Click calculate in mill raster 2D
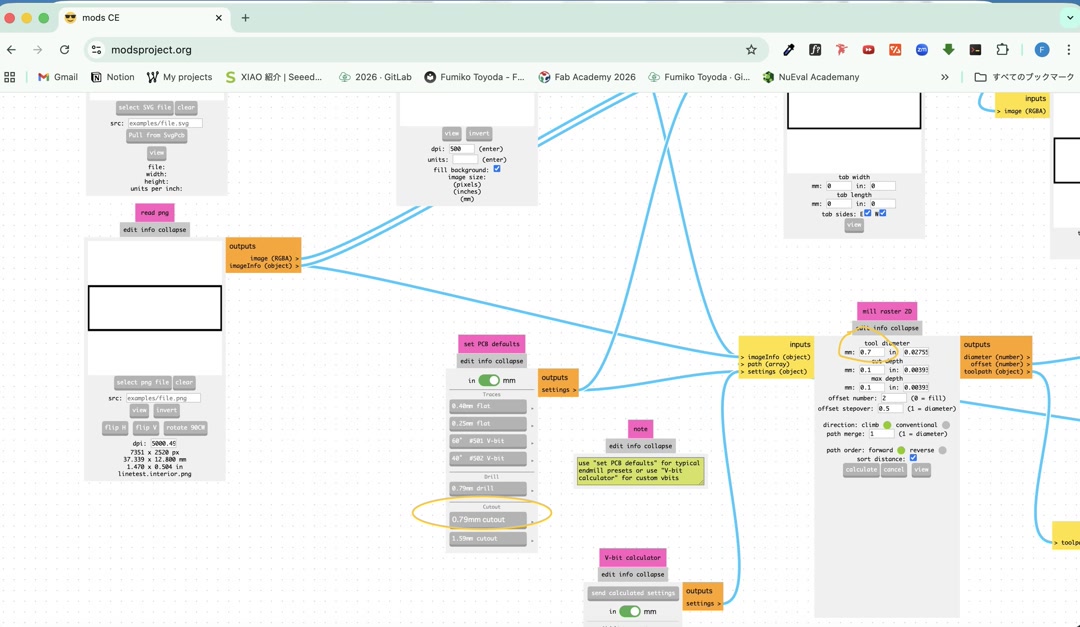1080x627 pixels. (861, 470)
